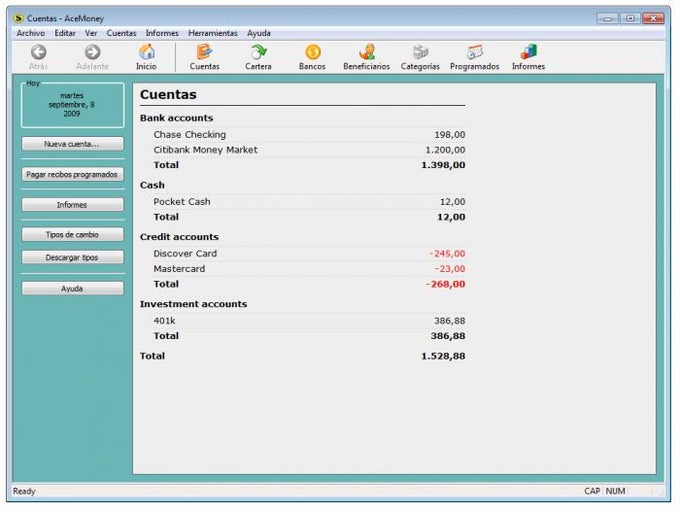
Task: Open the Informes menu in menu bar
Action: tap(162, 33)
